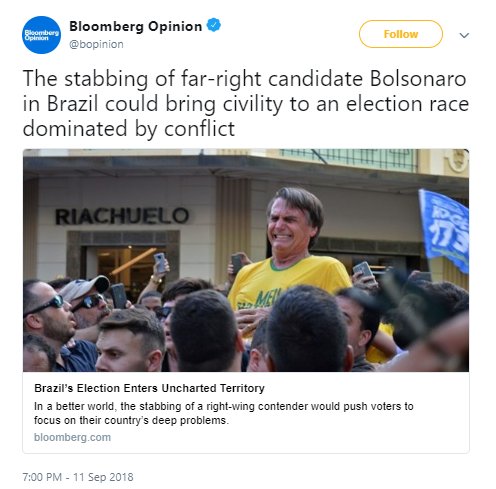Image resolution: width=496 pixels, height=489 pixels.
Task: Open the Bloomberg Opinion profile avatar
Action: [x=41, y=35]
